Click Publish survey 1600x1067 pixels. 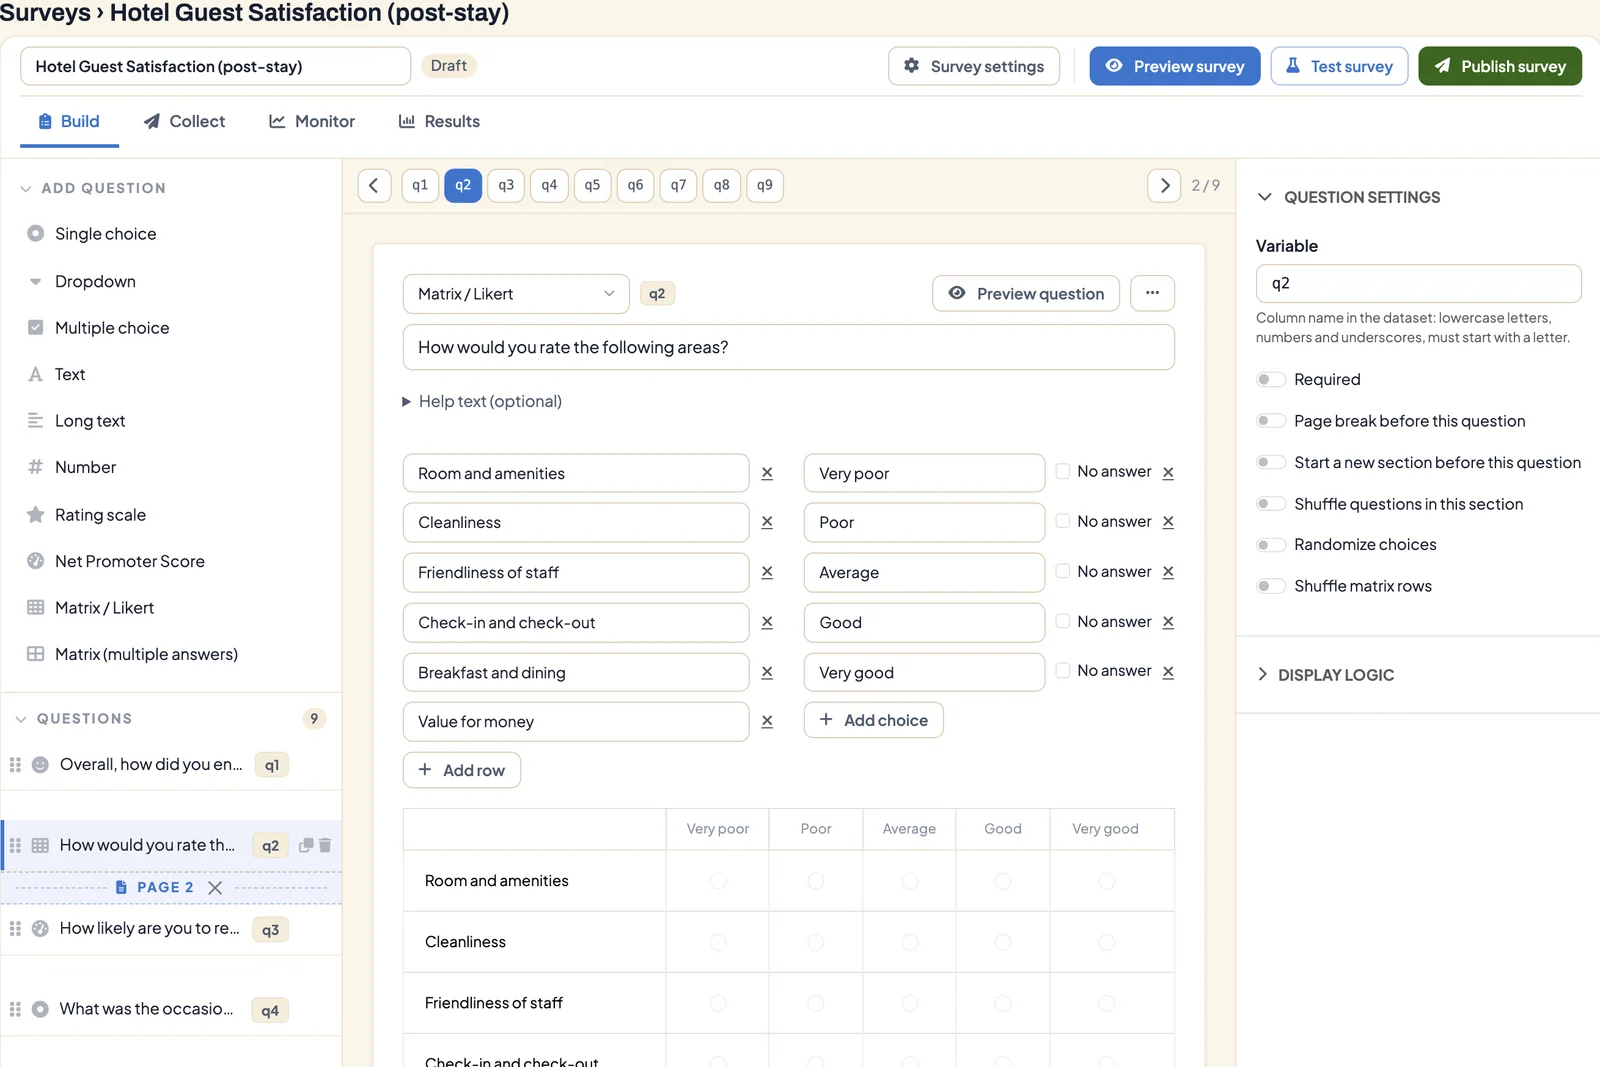(1500, 66)
